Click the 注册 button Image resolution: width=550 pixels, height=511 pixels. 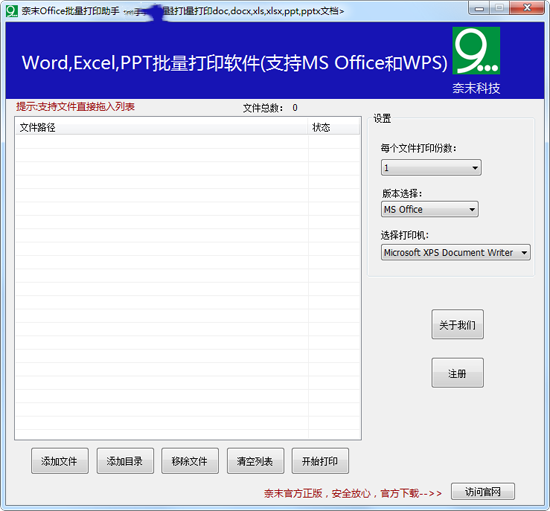click(x=457, y=373)
